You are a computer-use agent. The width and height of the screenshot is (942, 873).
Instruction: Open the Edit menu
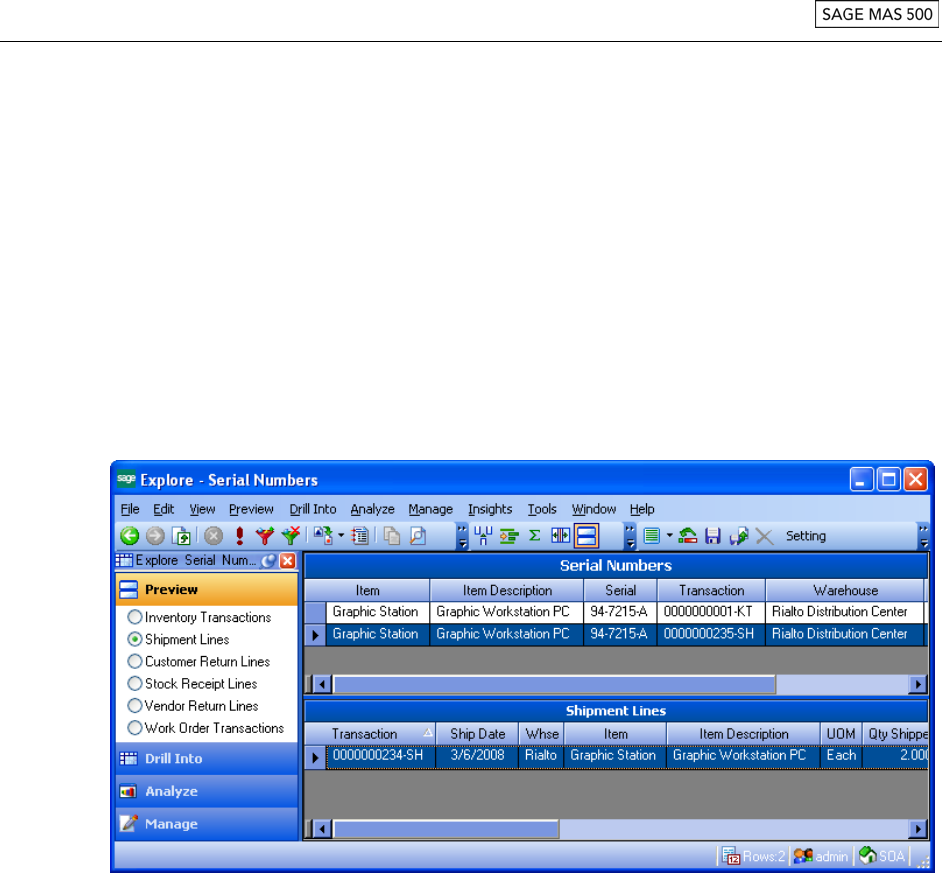point(163,509)
